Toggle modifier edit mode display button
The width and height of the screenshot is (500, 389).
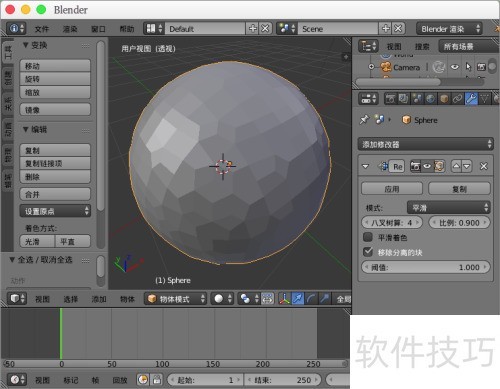(439, 166)
